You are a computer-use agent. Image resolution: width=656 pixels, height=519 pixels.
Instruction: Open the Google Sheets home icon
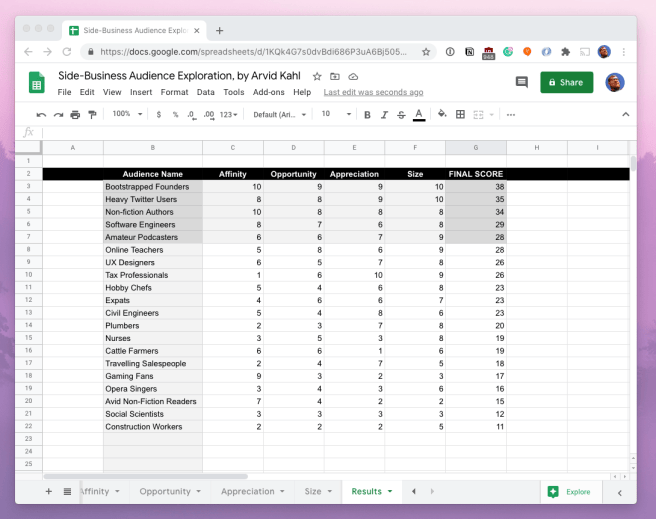(37, 82)
